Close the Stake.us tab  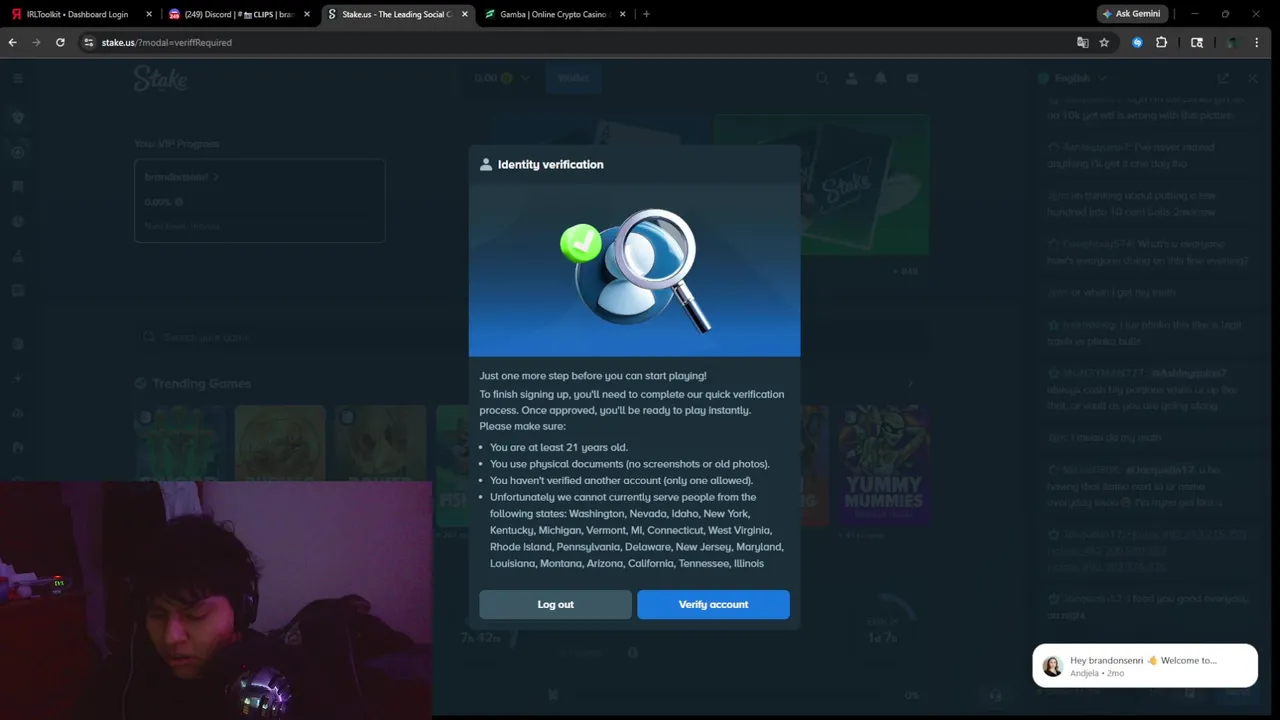[465, 14]
